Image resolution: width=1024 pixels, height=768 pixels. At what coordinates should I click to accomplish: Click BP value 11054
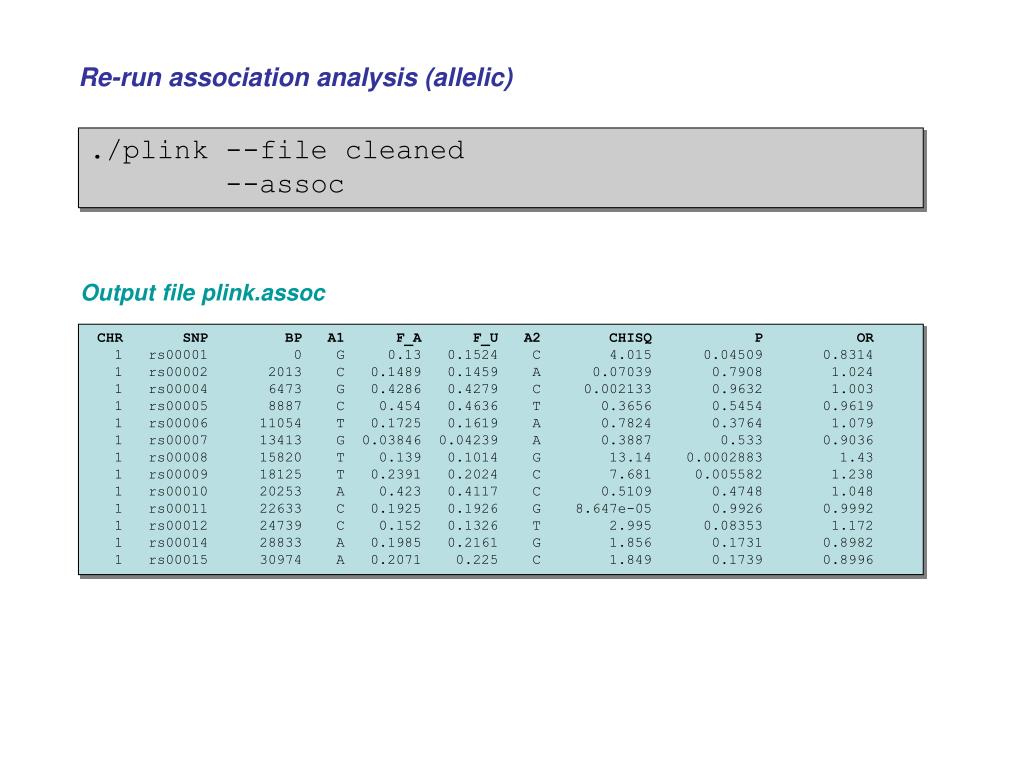281,423
